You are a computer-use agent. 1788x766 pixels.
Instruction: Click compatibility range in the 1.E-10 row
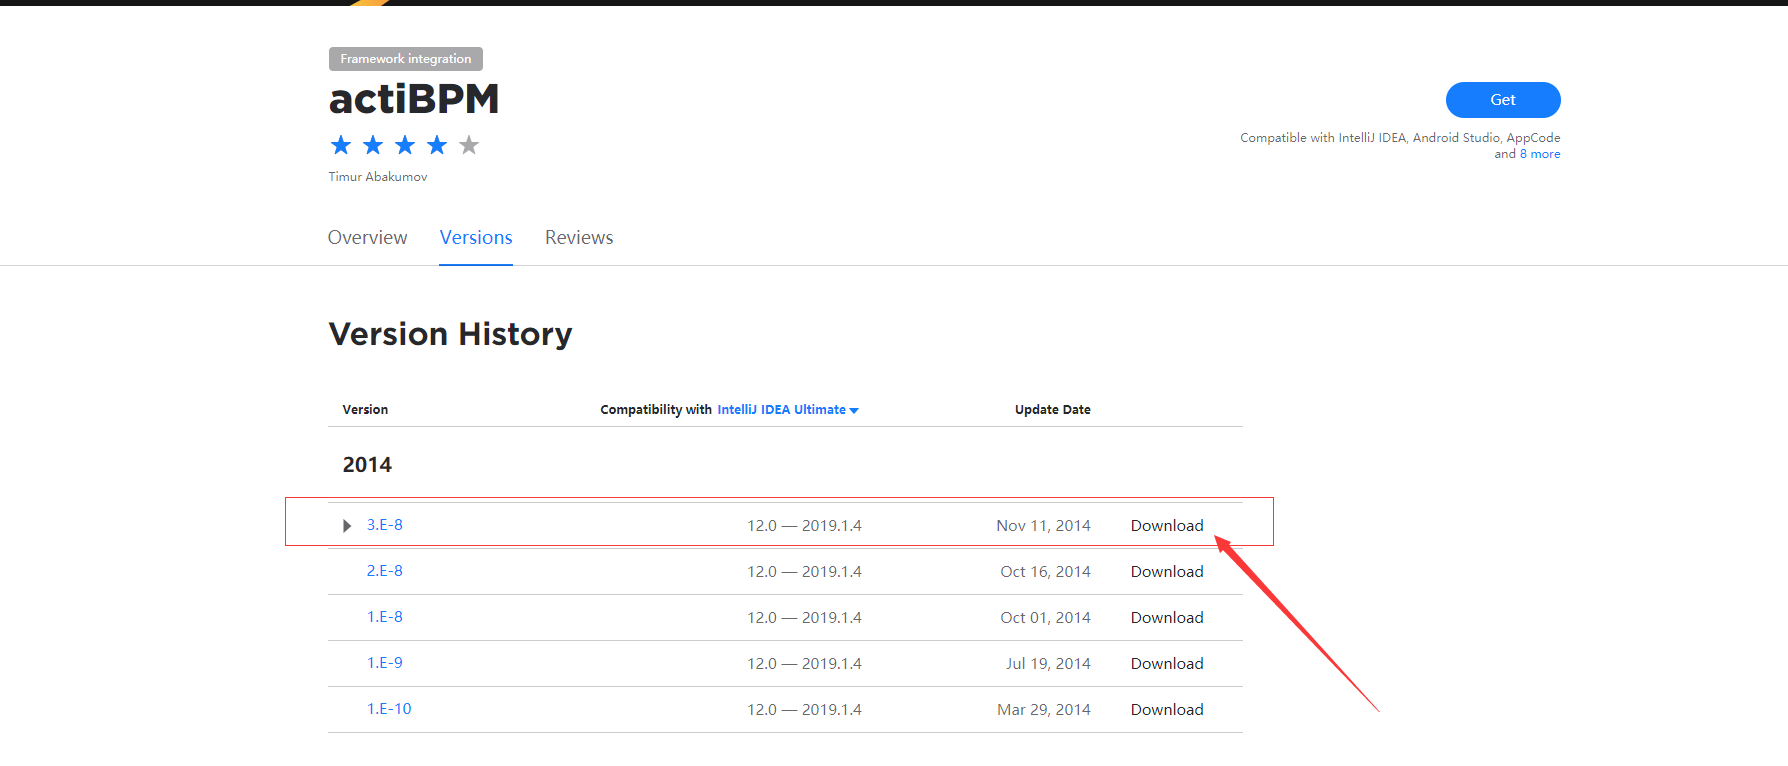pos(804,710)
